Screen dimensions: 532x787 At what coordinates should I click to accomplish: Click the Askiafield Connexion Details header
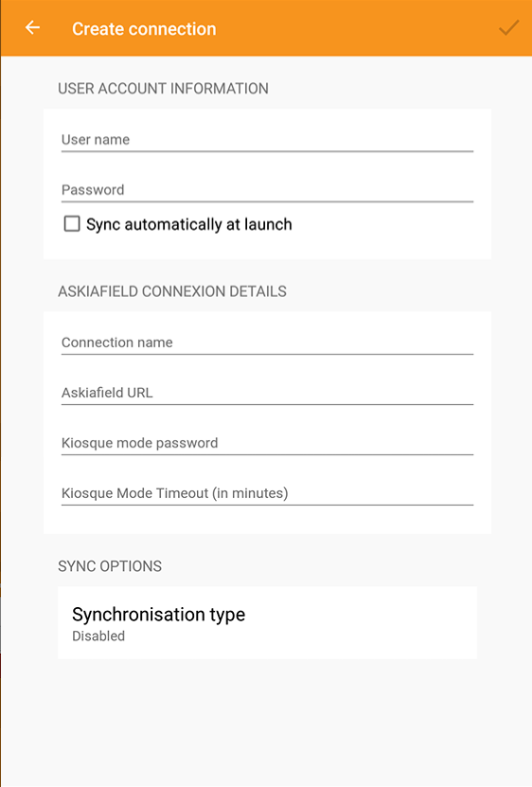[172, 291]
